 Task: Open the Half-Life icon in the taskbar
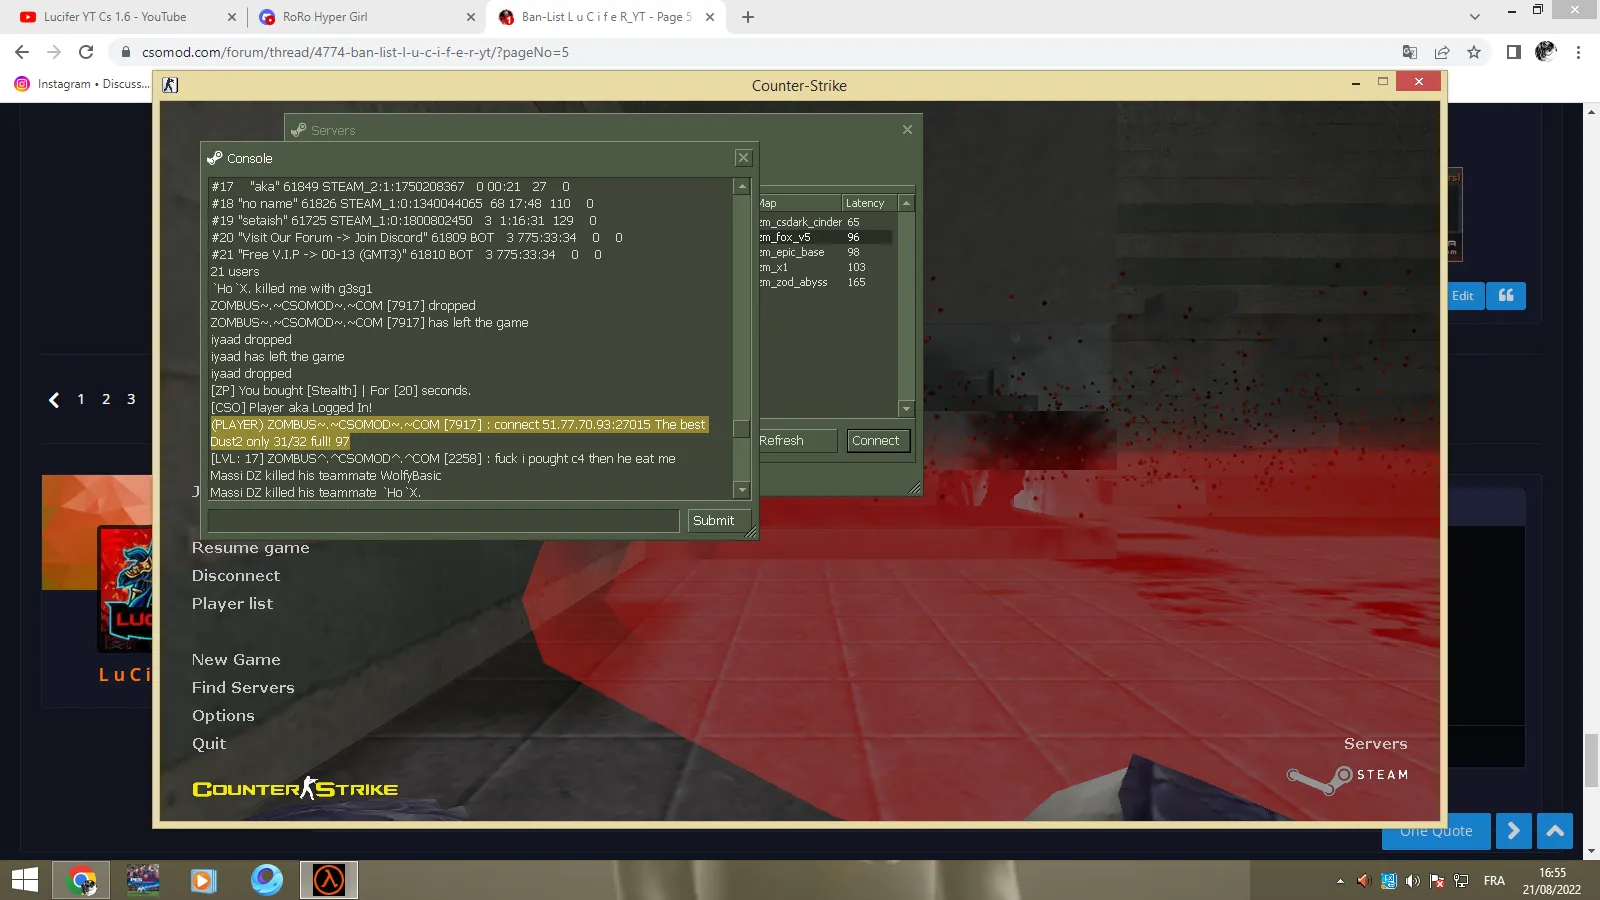tap(329, 880)
